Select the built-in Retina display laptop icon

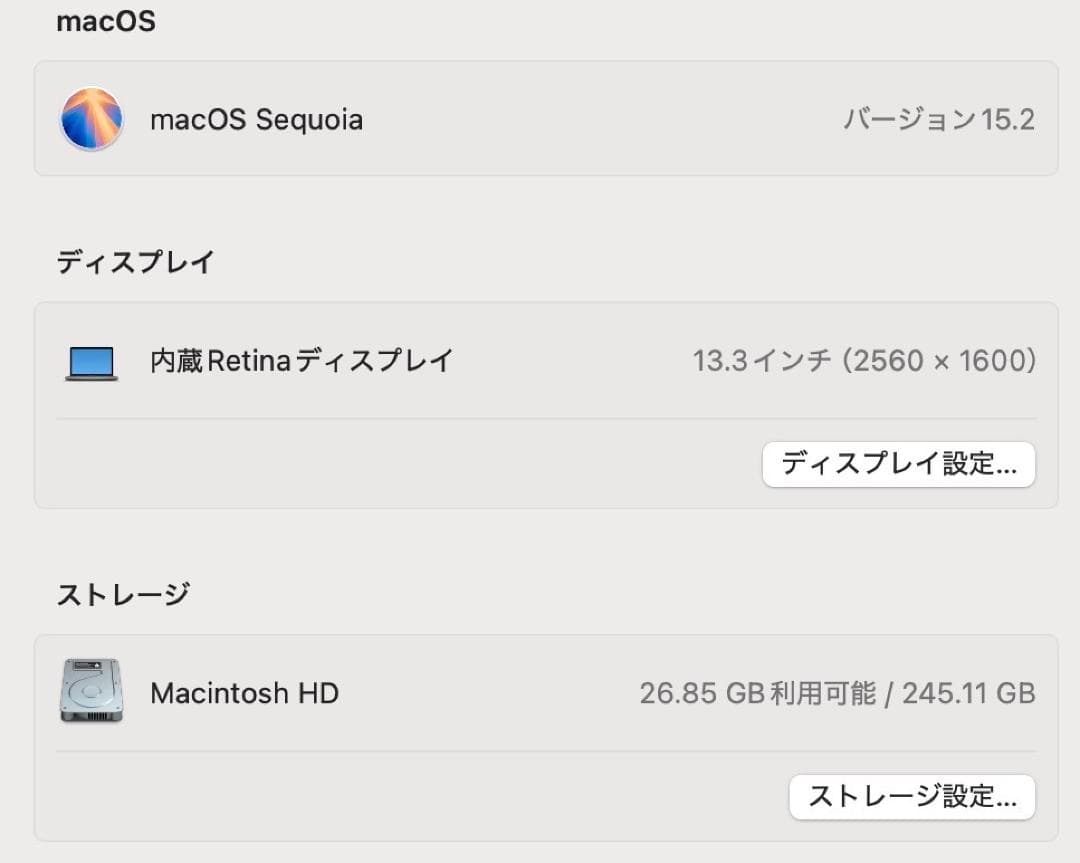point(91,362)
